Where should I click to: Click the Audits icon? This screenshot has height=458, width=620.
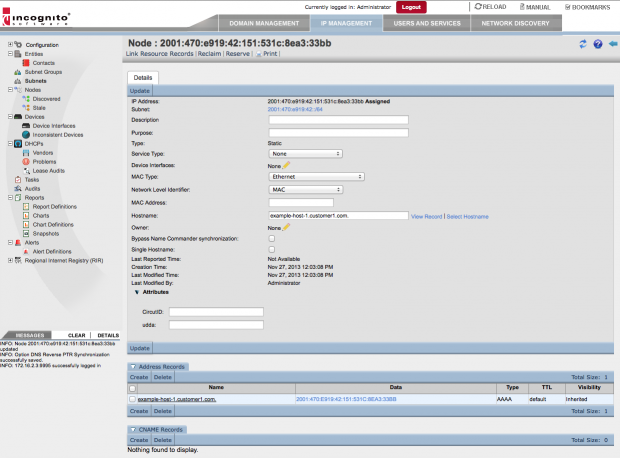coord(18,189)
